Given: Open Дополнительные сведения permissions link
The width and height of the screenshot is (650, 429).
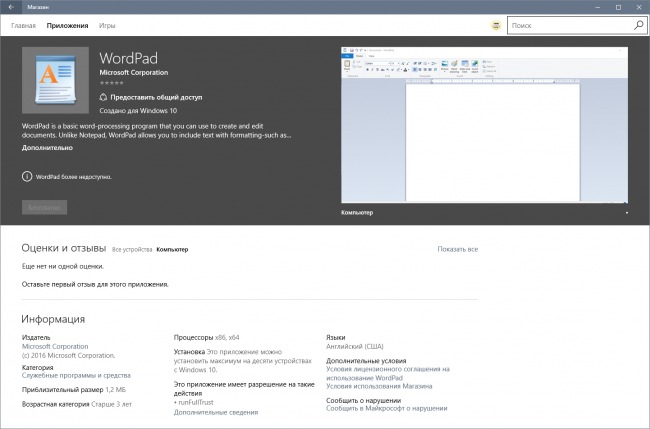Looking at the screenshot, I should click(216, 412).
